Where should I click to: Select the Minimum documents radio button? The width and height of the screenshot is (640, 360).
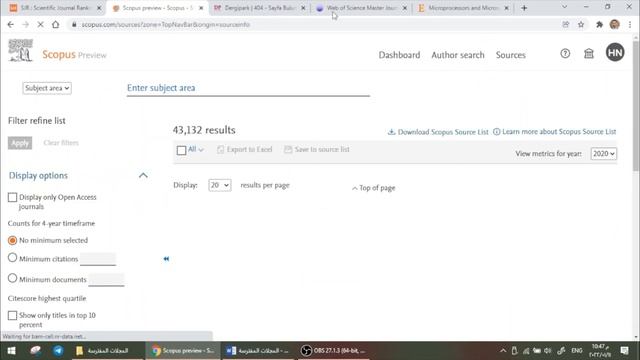tap(12, 278)
